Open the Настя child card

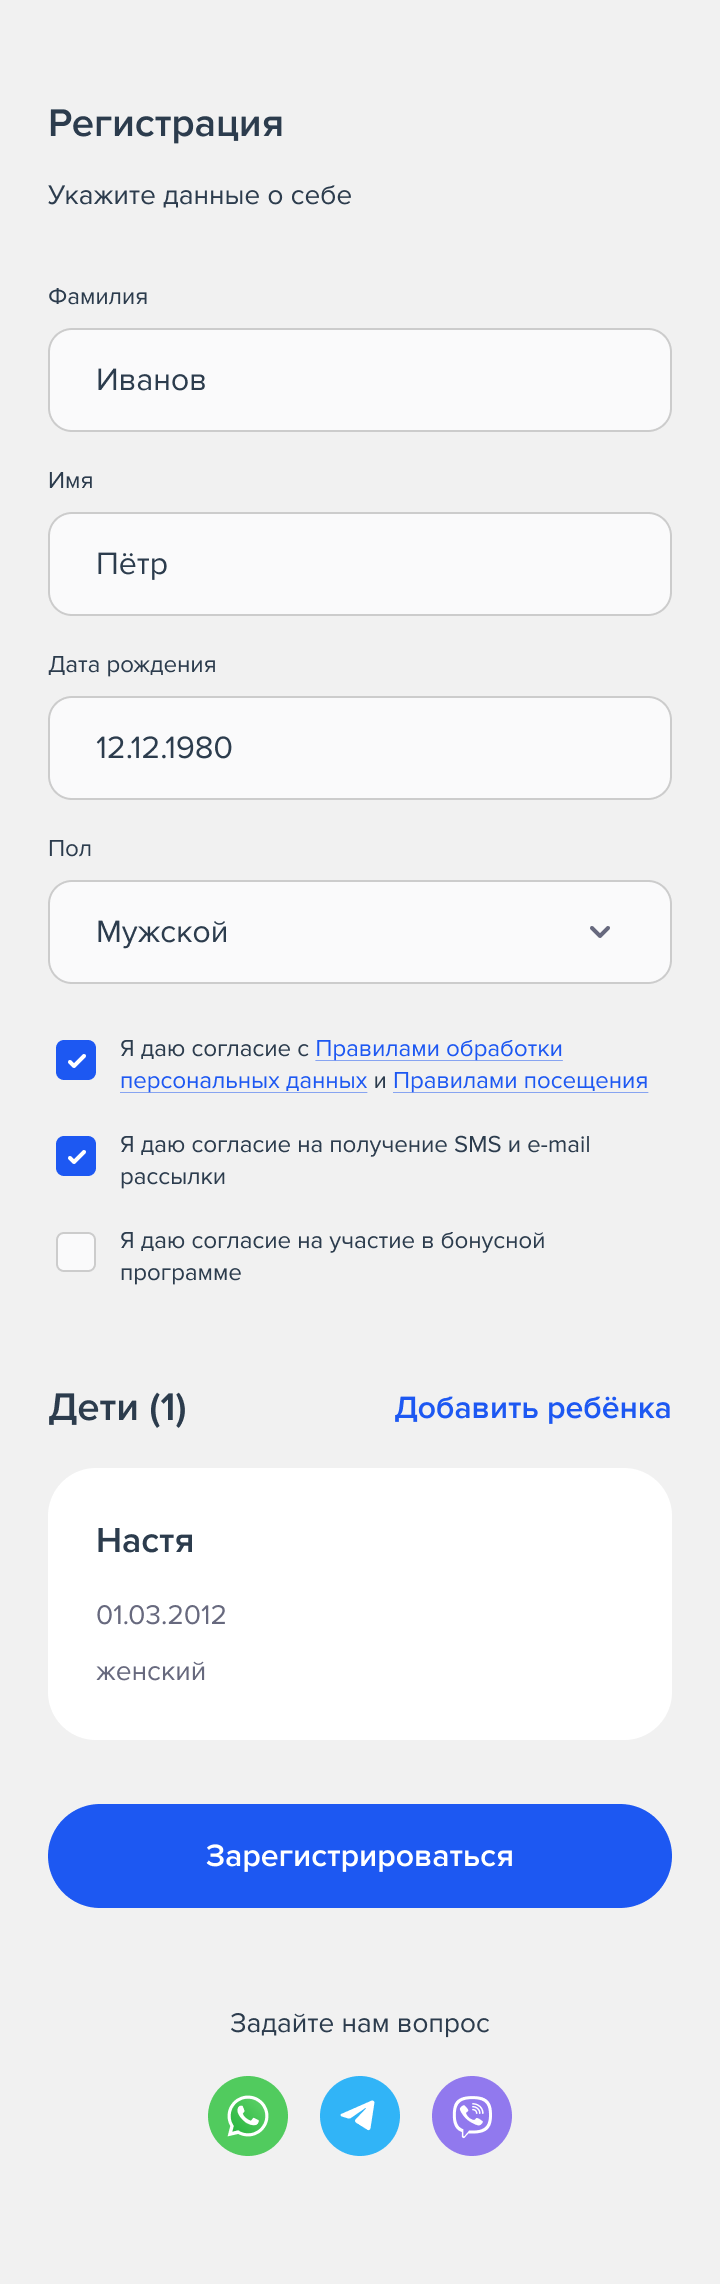click(x=360, y=1604)
